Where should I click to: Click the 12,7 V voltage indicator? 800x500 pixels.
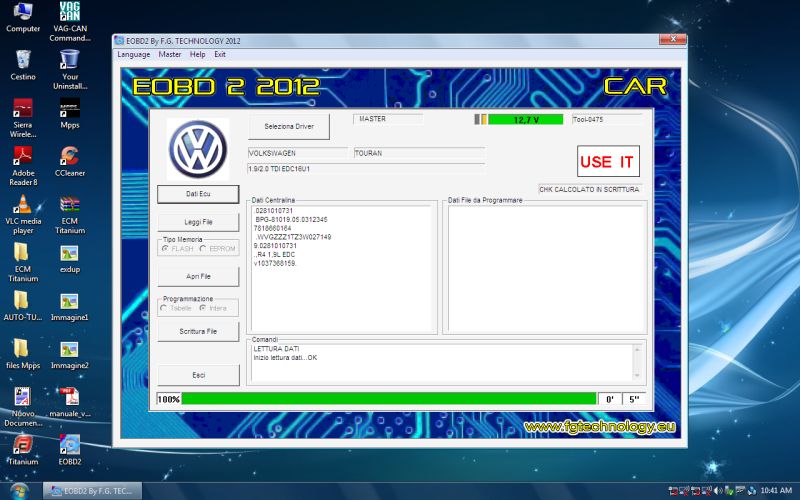526,119
